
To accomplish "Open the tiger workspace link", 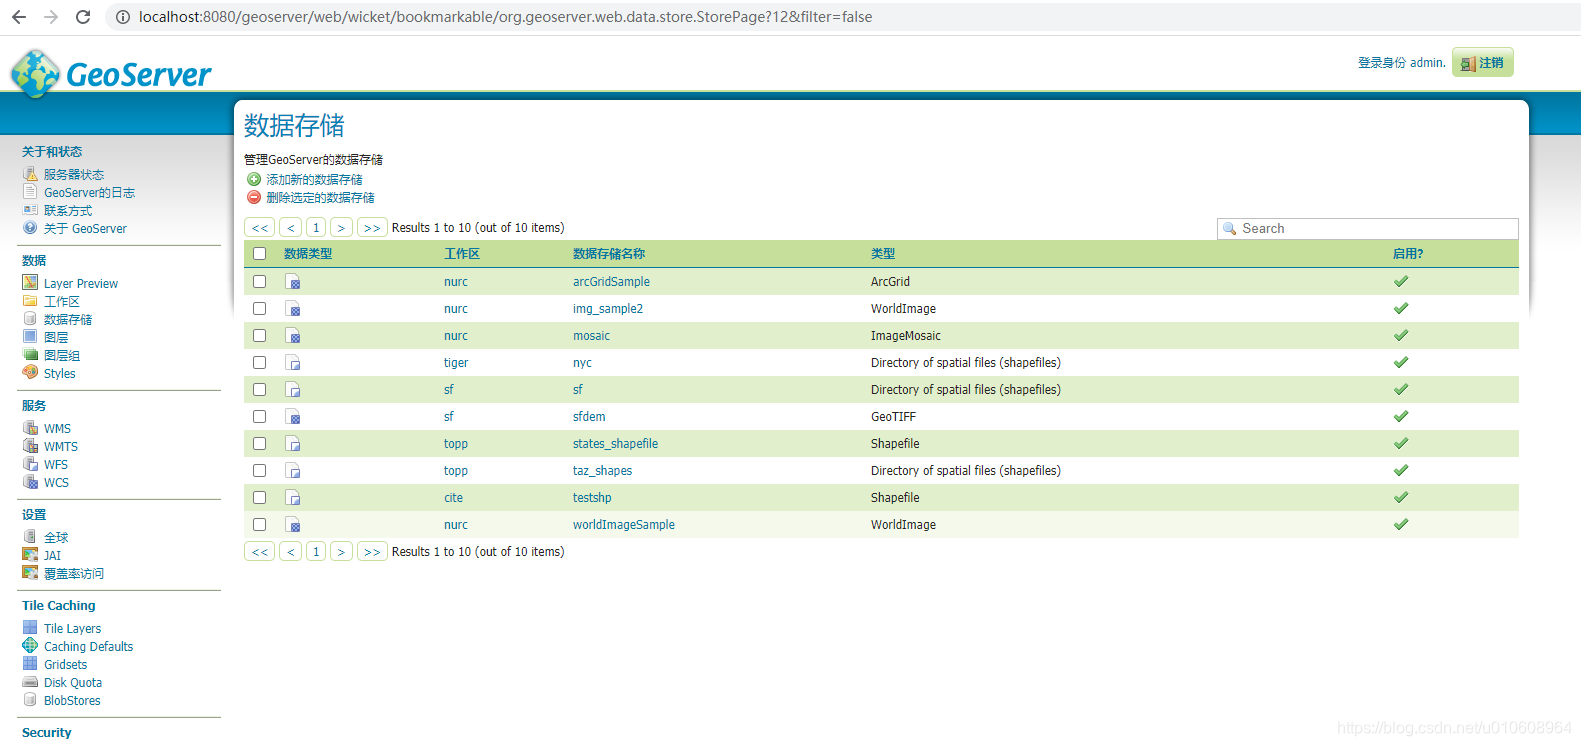I will coord(456,363).
